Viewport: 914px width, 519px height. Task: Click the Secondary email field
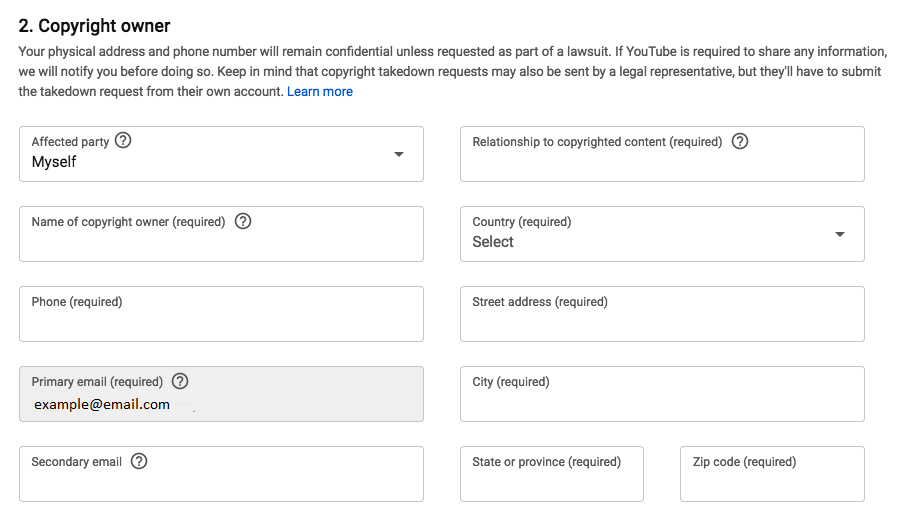[221, 481]
